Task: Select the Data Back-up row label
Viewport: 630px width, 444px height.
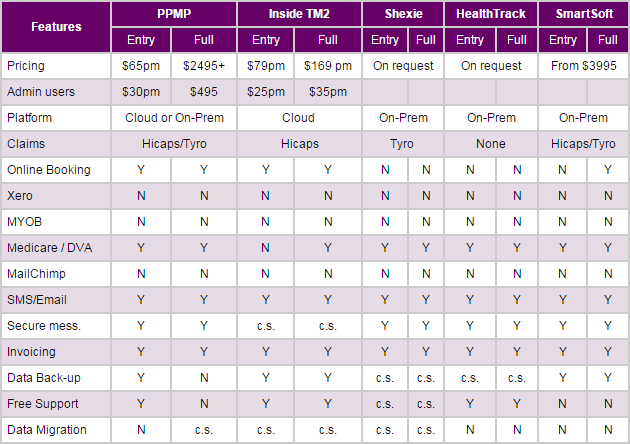Action: (x=56, y=378)
